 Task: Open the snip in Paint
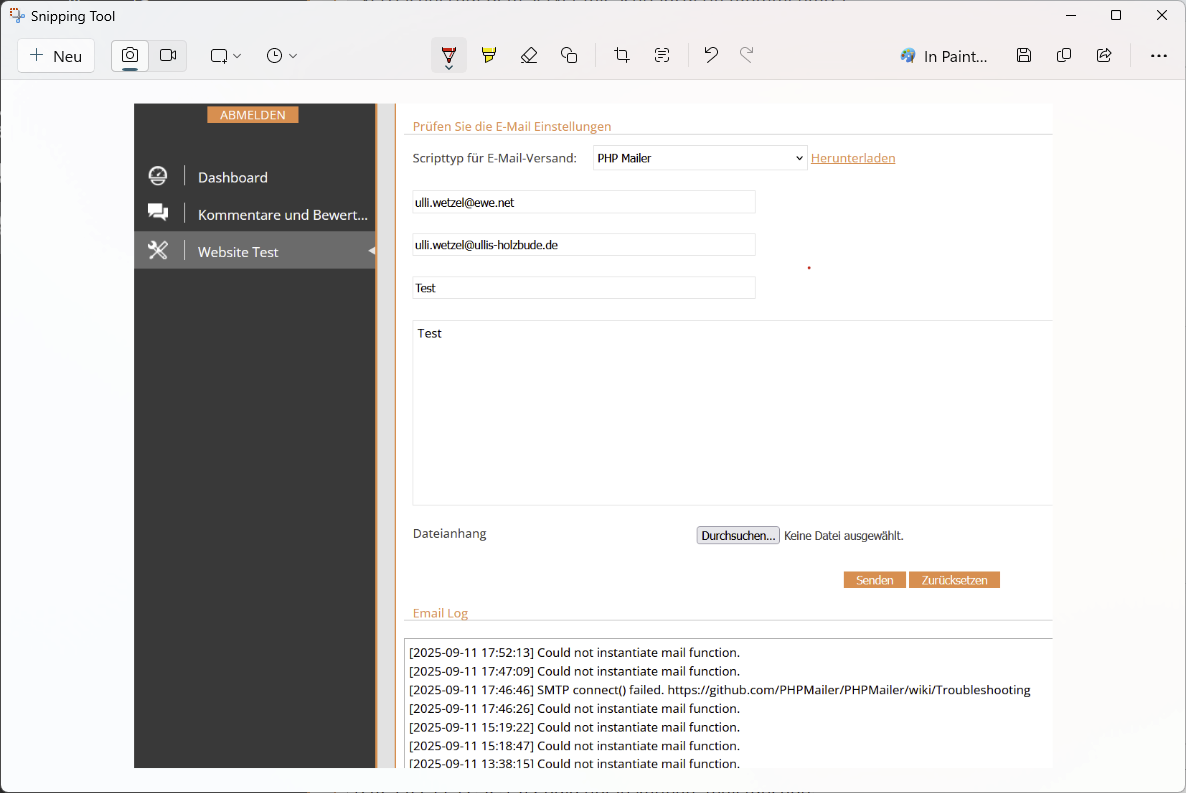coord(944,56)
